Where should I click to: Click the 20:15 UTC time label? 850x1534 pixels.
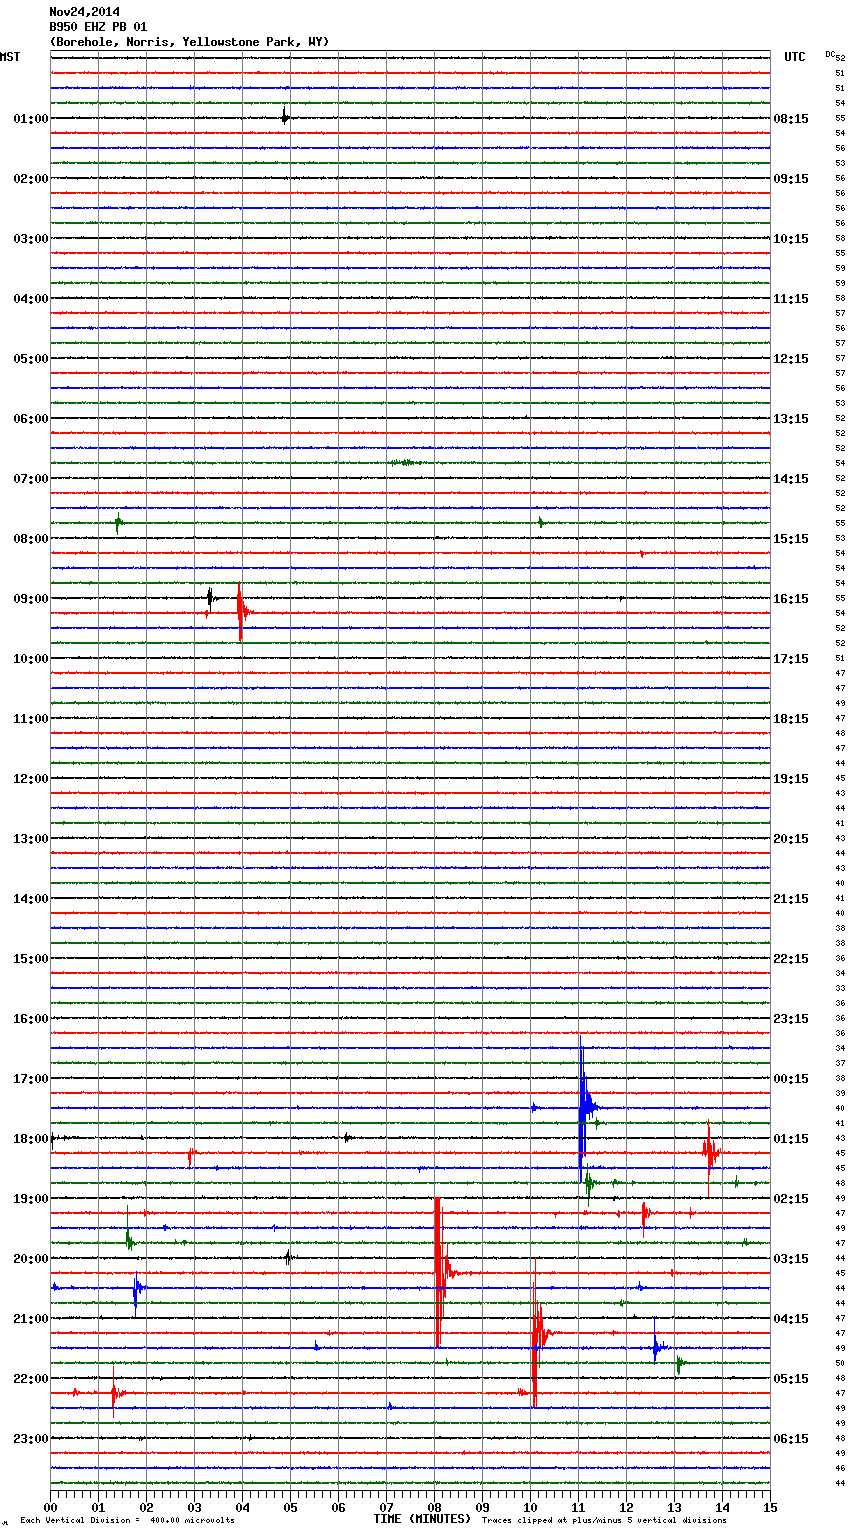pyautogui.click(x=791, y=839)
